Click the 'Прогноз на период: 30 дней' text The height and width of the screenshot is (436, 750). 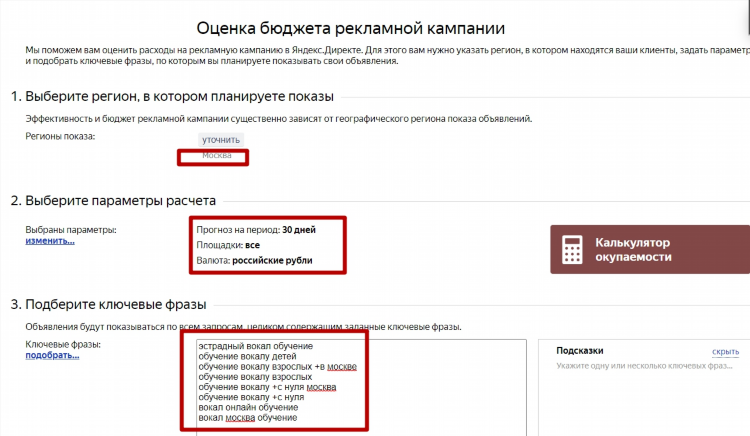click(256, 230)
